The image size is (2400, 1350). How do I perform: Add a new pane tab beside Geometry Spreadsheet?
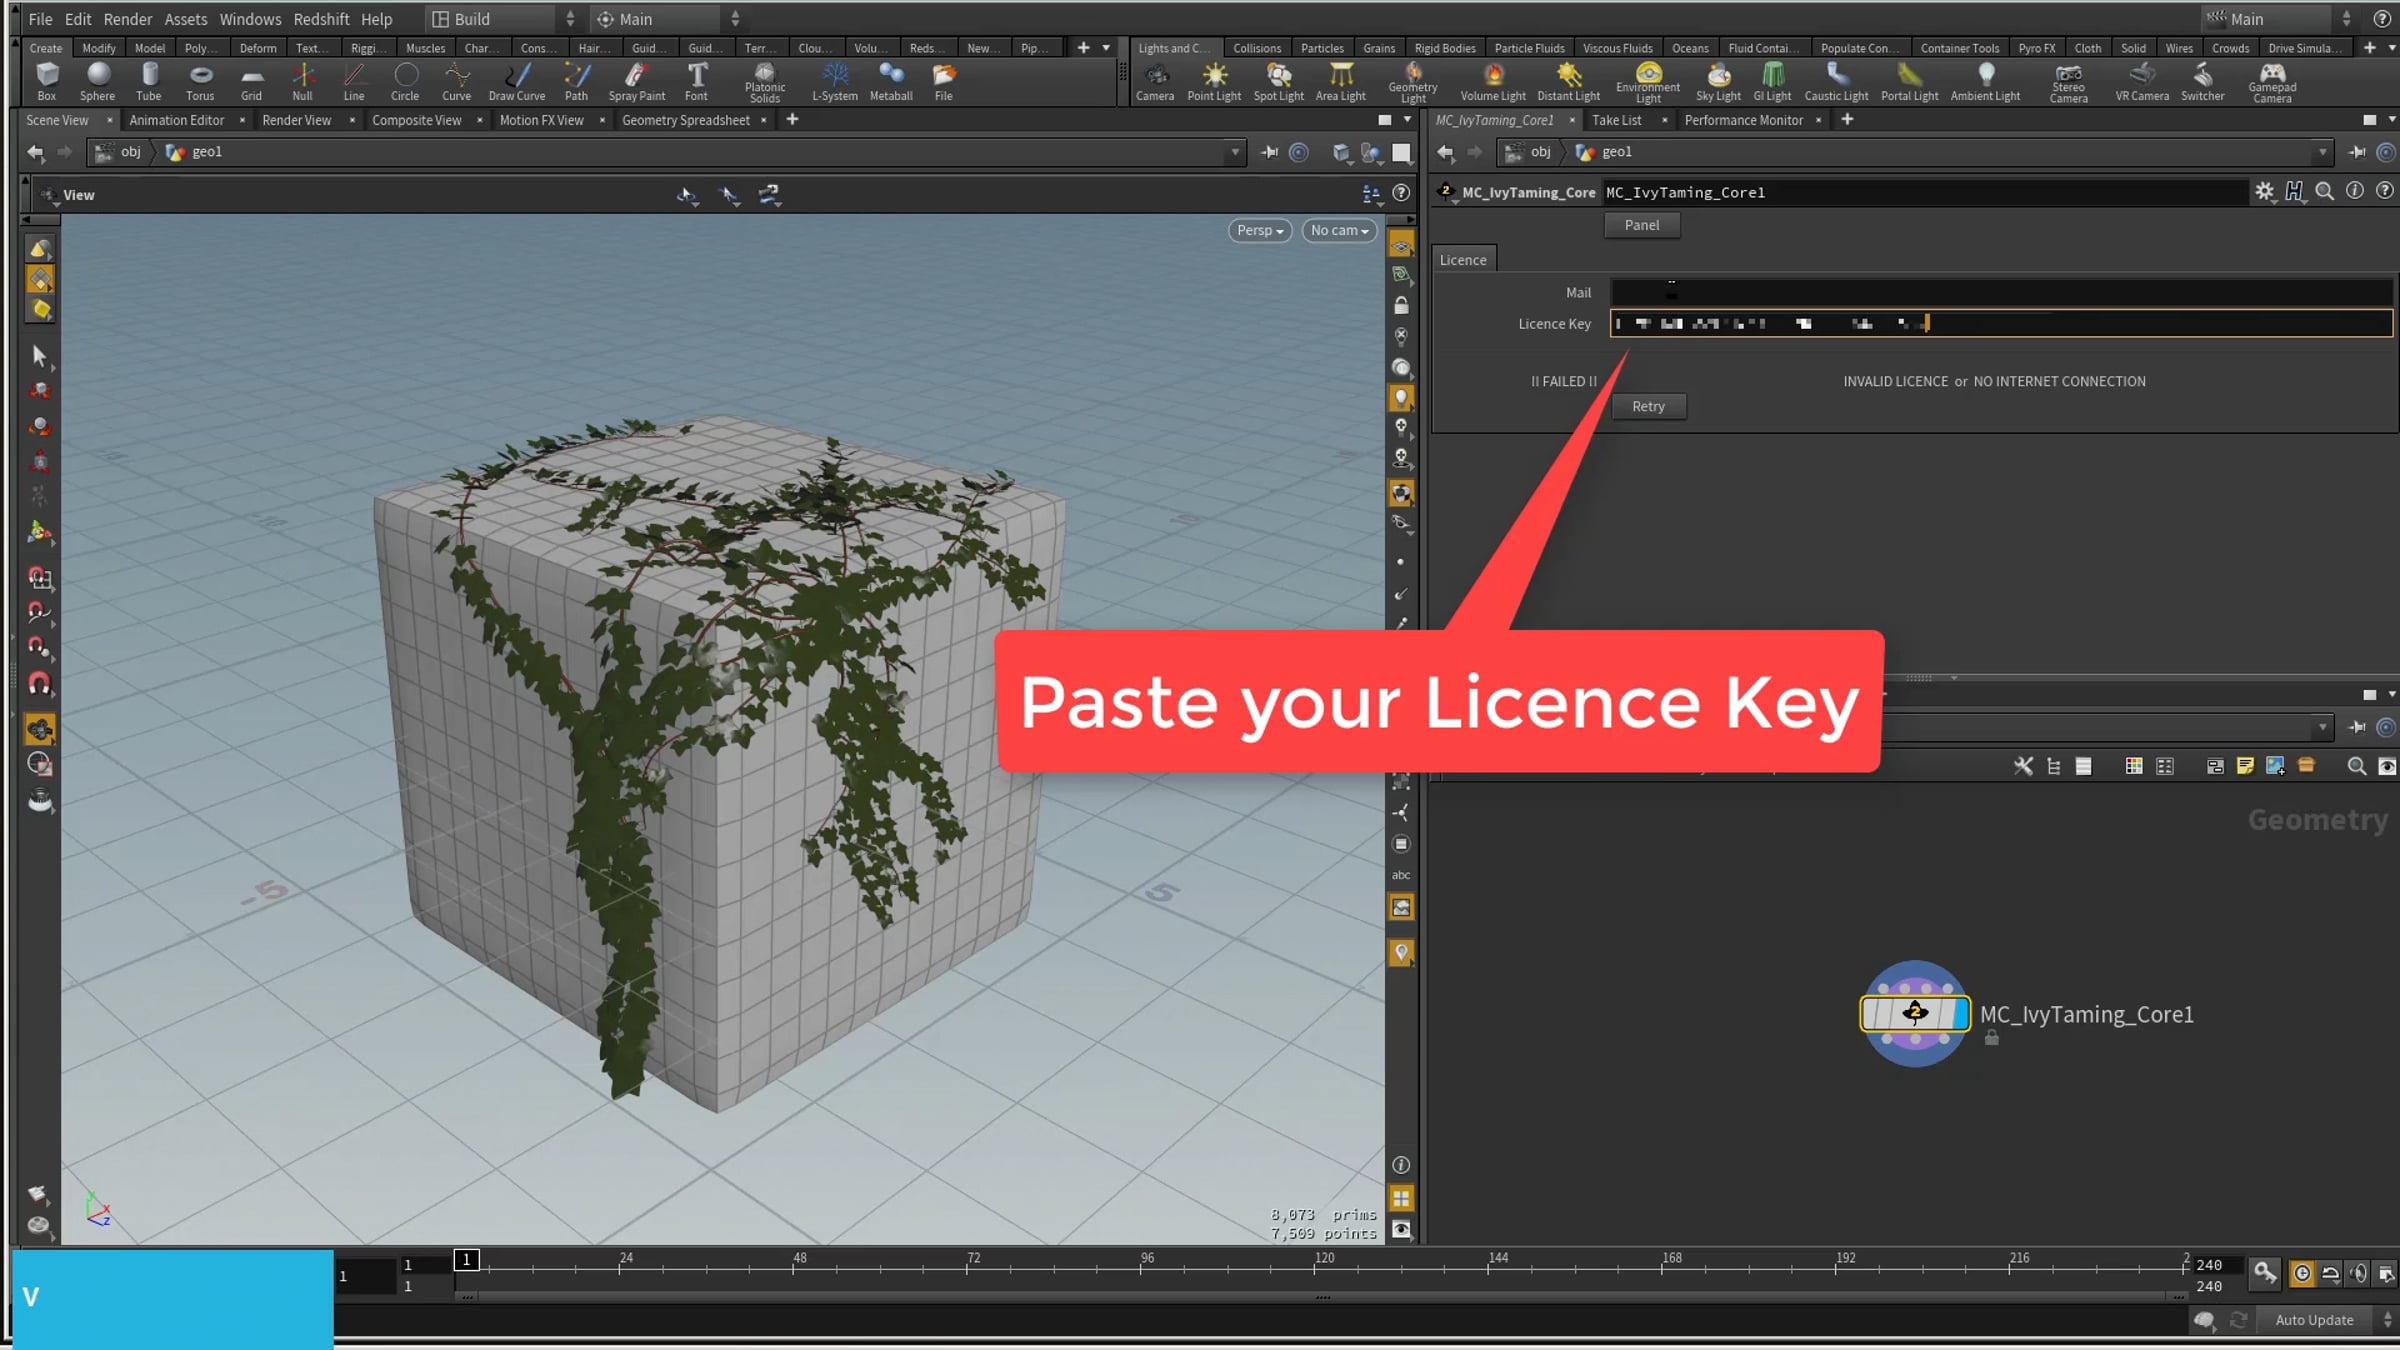pyautogui.click(x=792, y=120)
